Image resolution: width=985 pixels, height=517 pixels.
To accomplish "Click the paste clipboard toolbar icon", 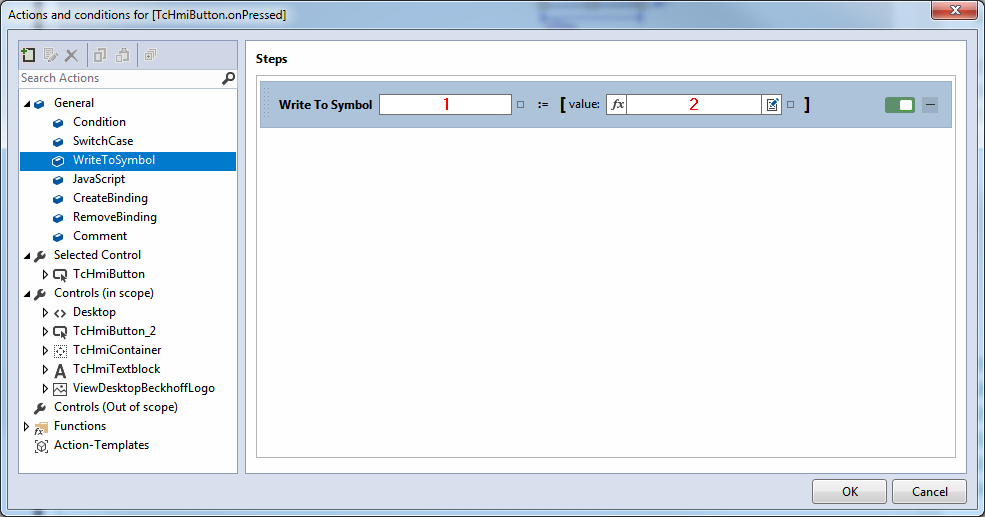I will (x=122, y=55).
